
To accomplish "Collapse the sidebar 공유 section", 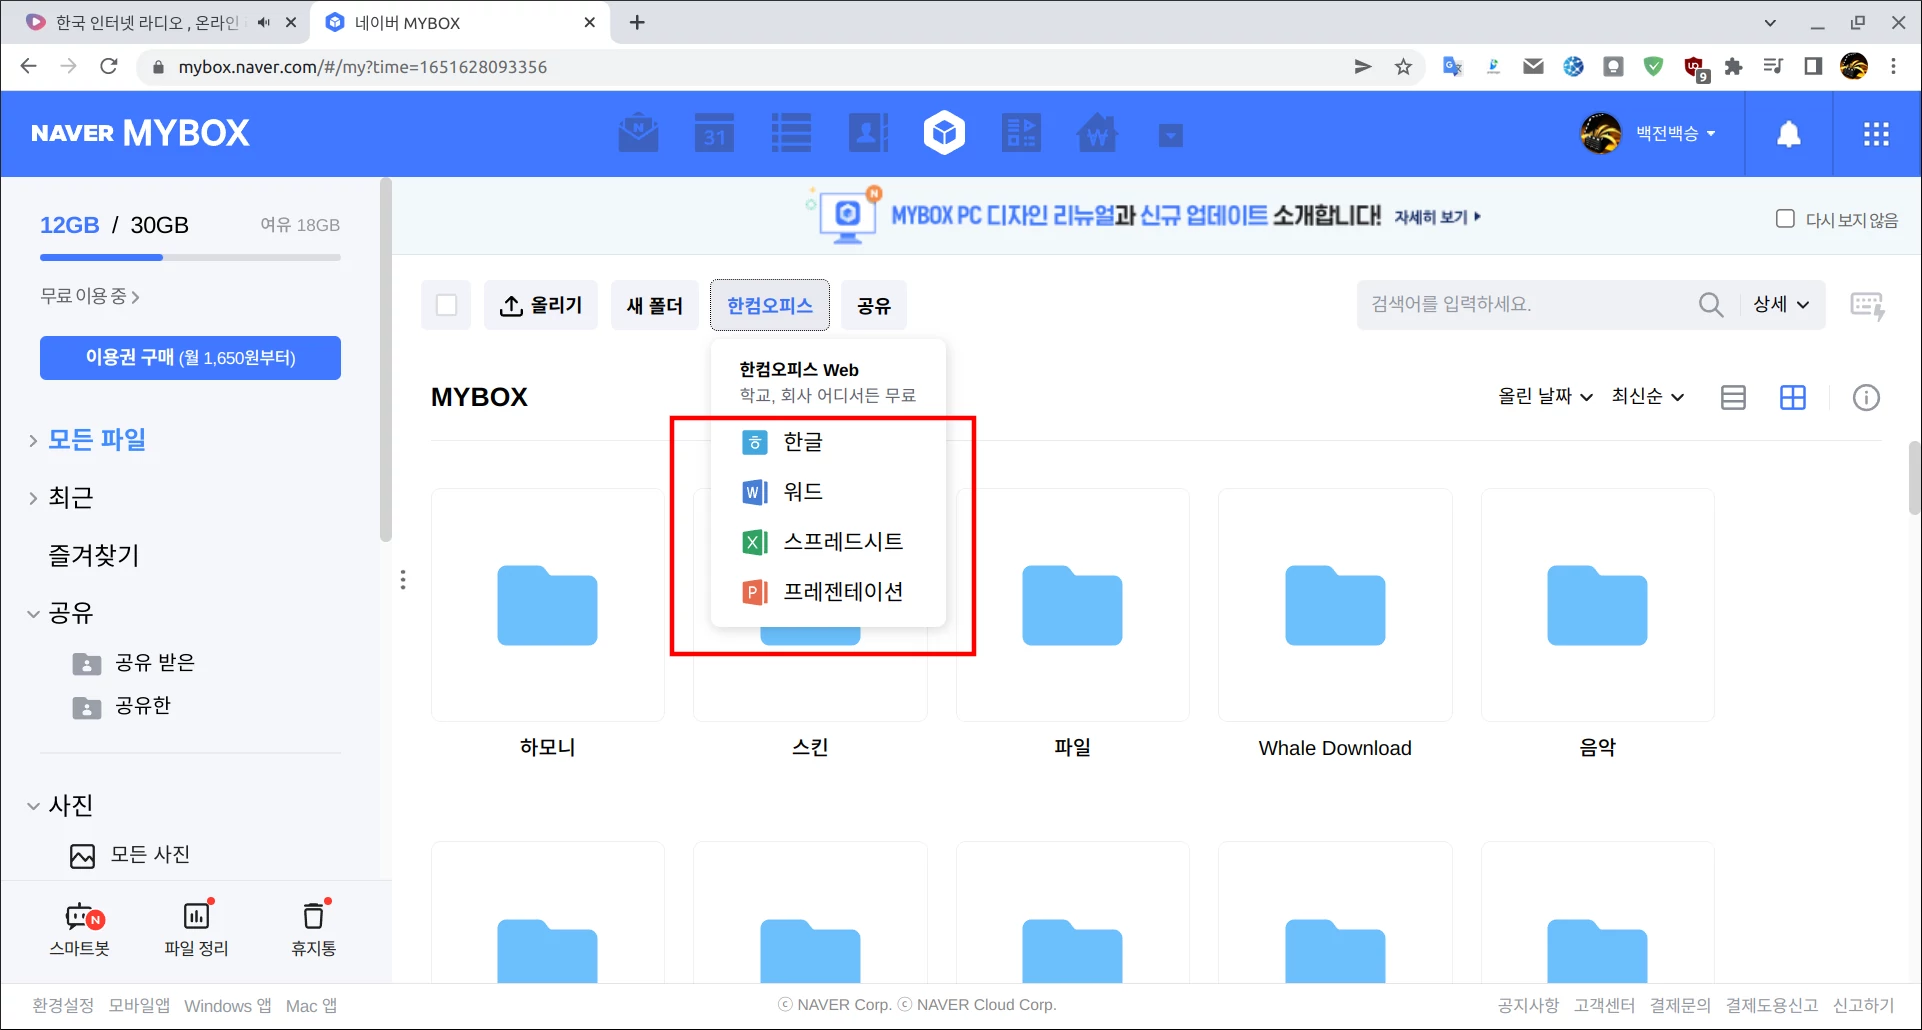I will pyautogui.click(x=33, y=613).
